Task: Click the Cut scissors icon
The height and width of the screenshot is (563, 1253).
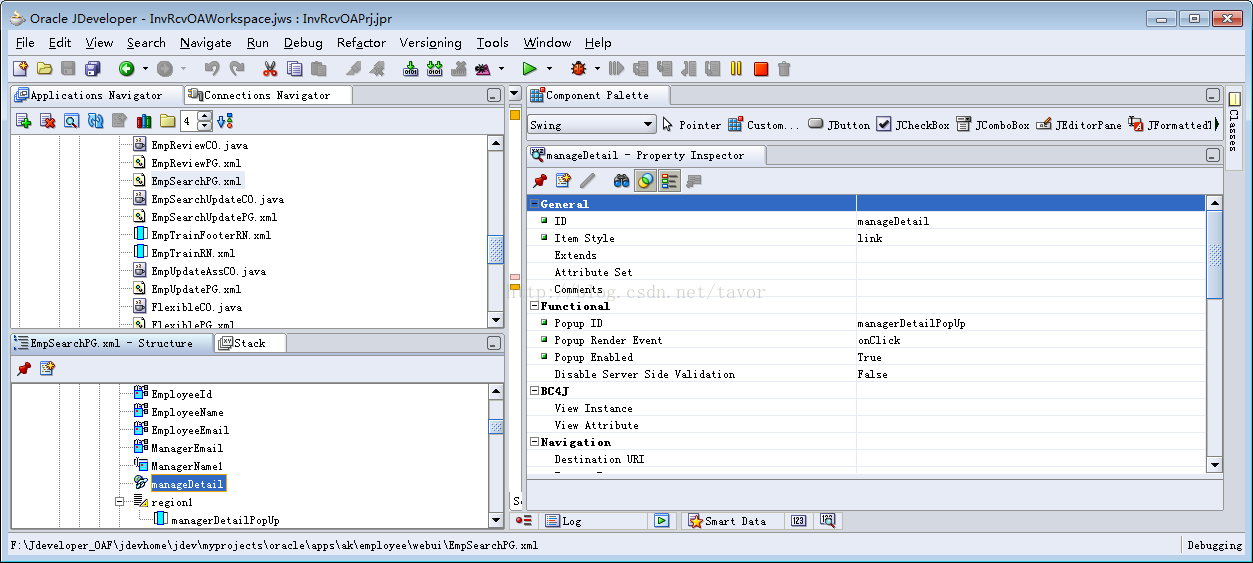Action: pyautogui.click(x=270, y=69)
